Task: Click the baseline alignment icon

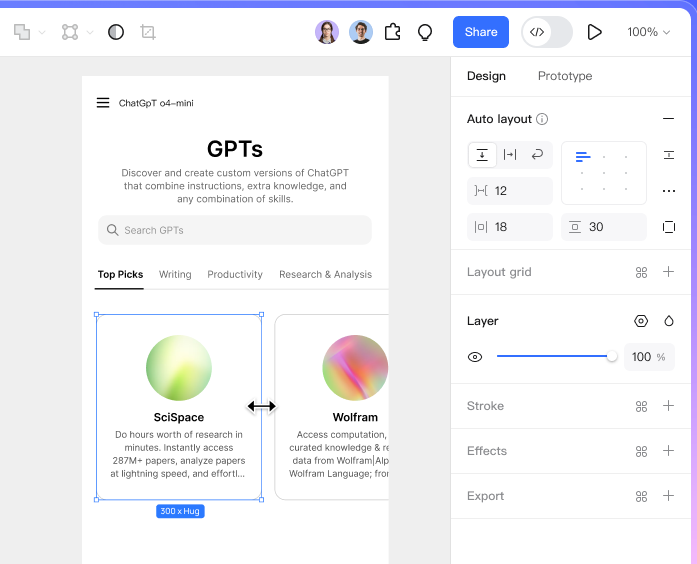Action: tap(669, 155)
